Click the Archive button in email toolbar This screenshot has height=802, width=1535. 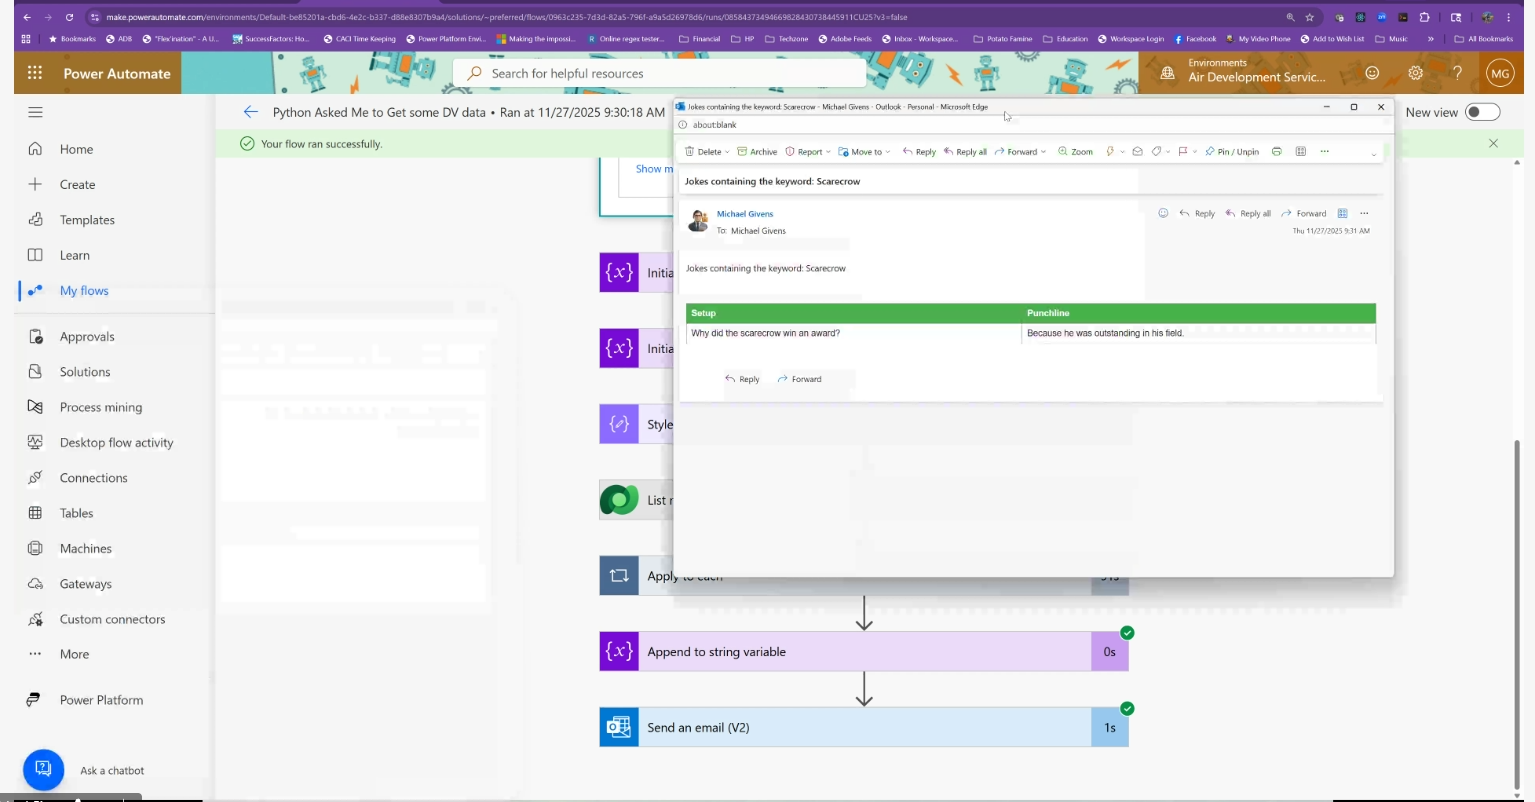[x=757, y=152]
